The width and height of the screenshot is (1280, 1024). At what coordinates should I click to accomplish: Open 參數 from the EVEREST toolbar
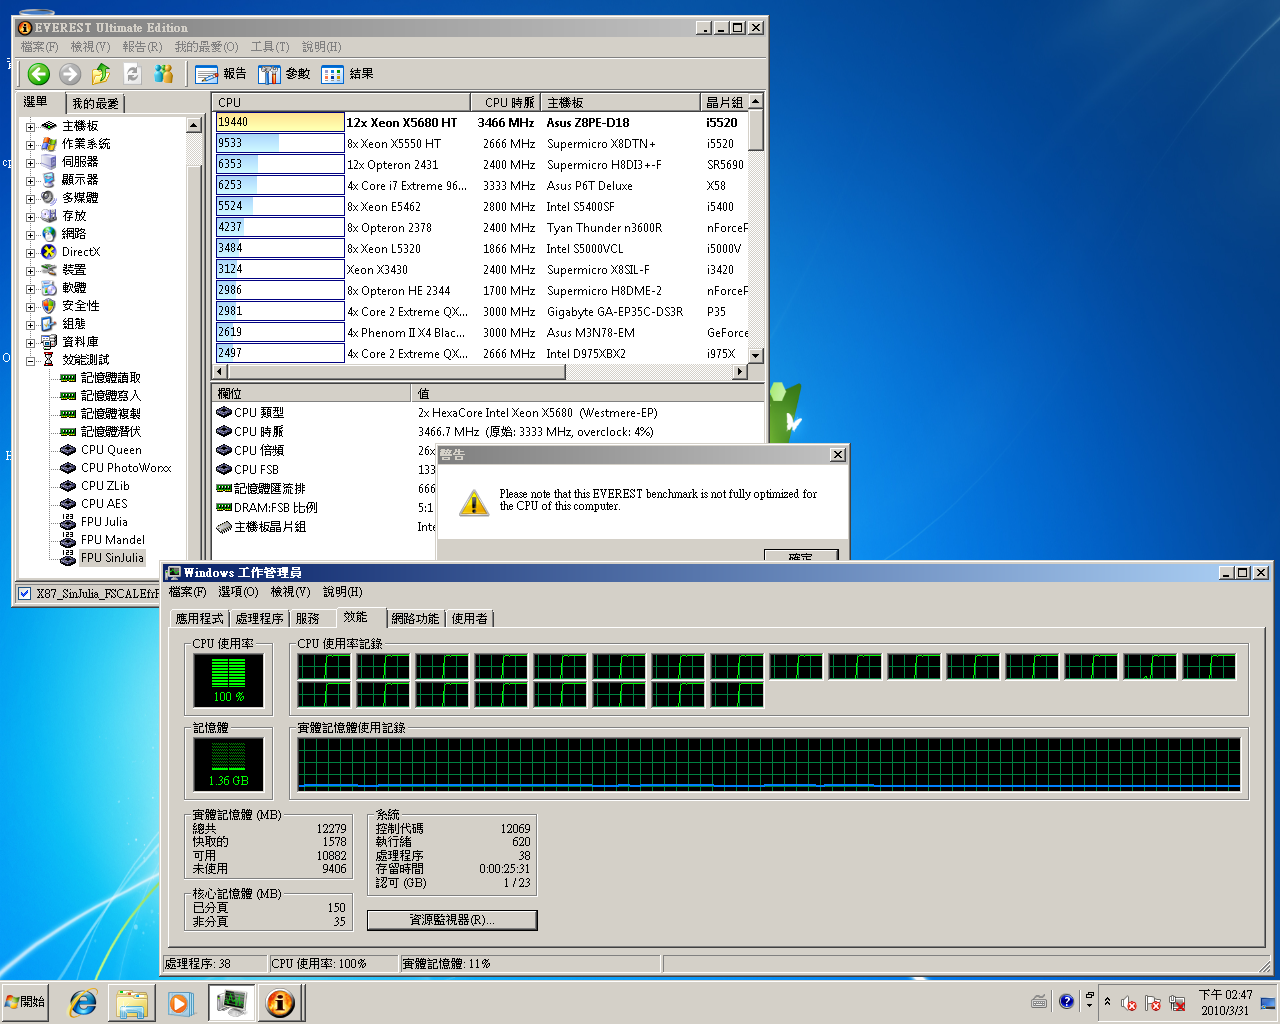[284, 74]
